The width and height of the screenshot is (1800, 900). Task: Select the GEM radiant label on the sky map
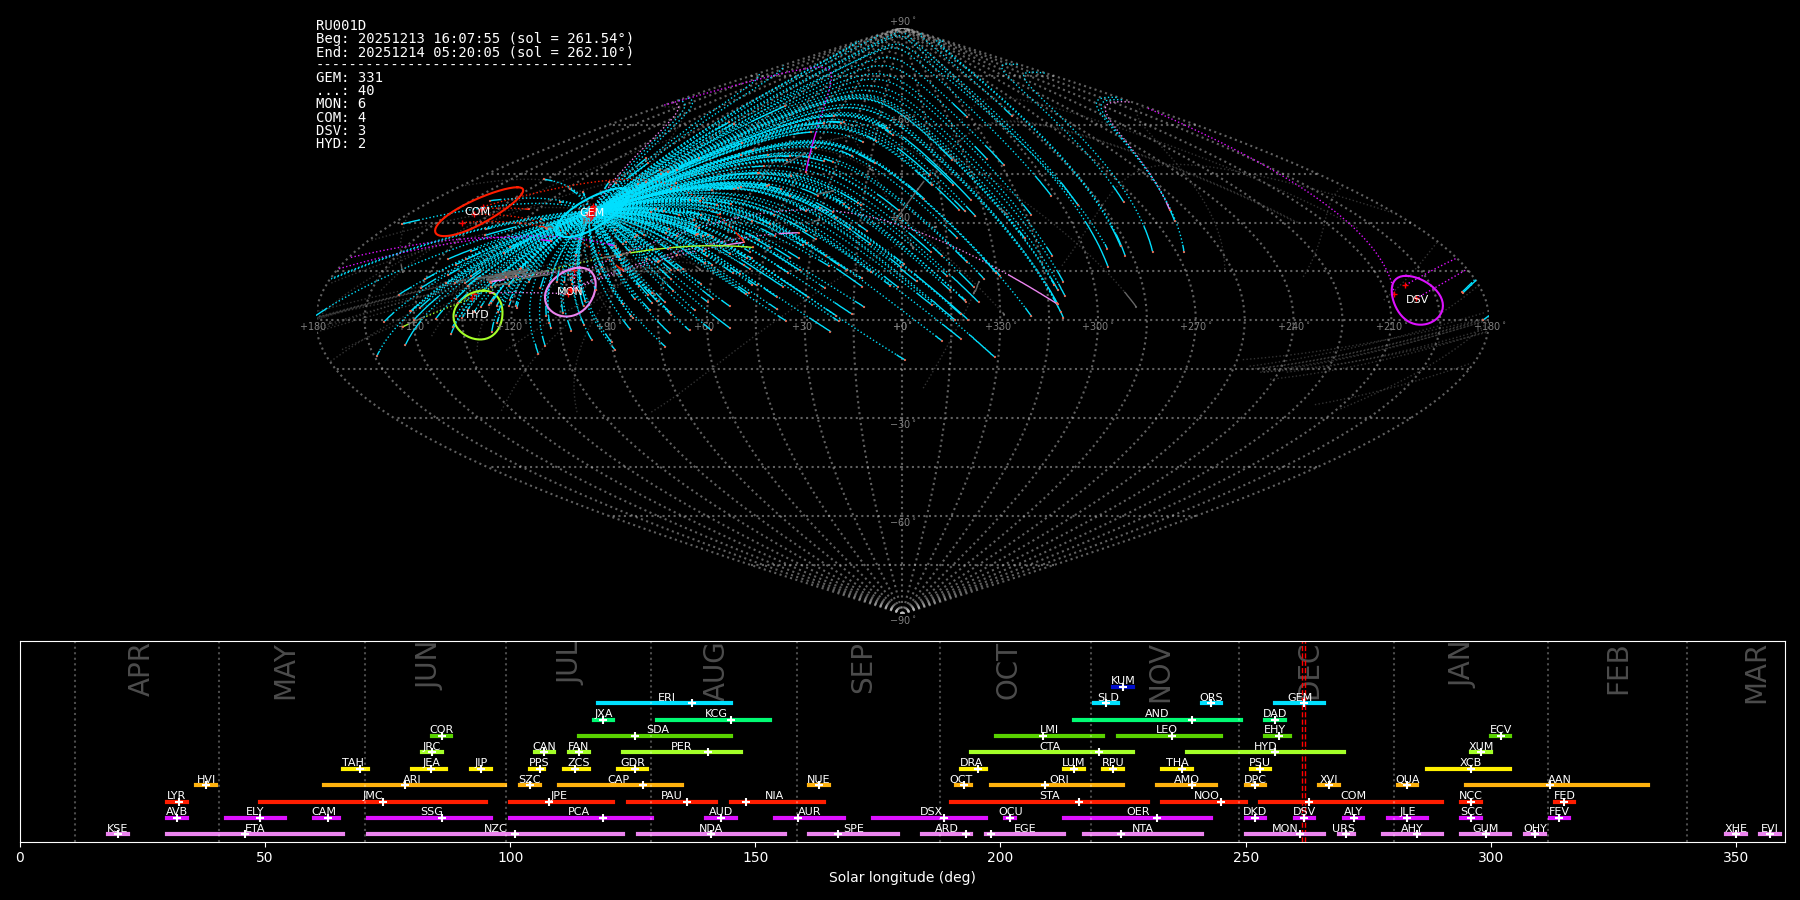(592, 212)
